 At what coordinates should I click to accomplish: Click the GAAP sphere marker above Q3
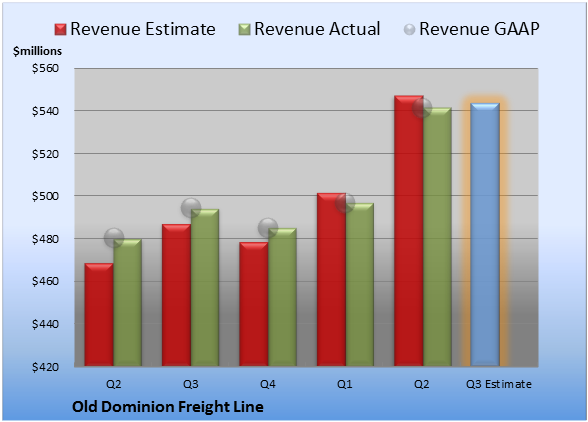pyautogui.click(x=191, y=207)
